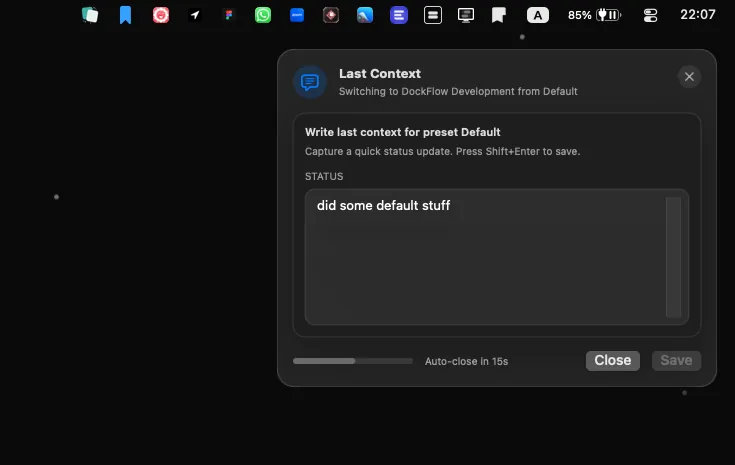Click the auto-close countdown progress bar
Screen dimensions: 735x465
[x=352, y=361]
